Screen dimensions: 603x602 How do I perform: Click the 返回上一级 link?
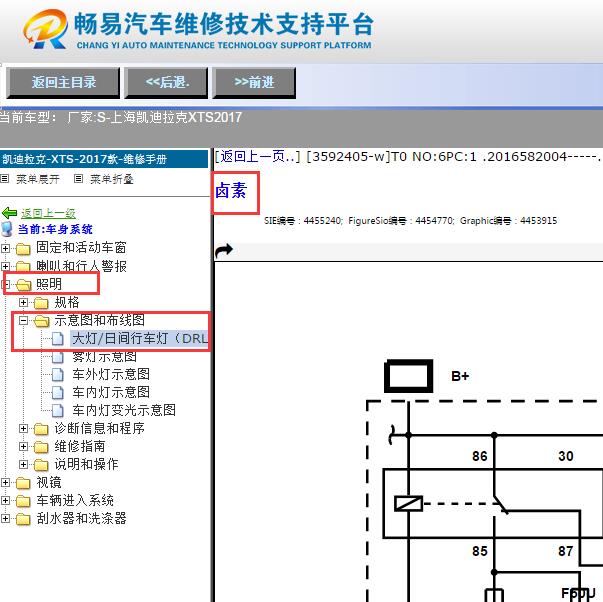(x=48, y=213)
